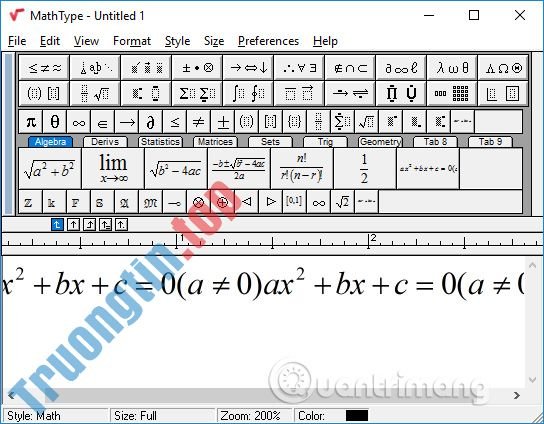The height and width of the screenshot is (424, 544).
Task: Open uppercase Greek letters palette (ΛΩ)
Action: (503, 68)
